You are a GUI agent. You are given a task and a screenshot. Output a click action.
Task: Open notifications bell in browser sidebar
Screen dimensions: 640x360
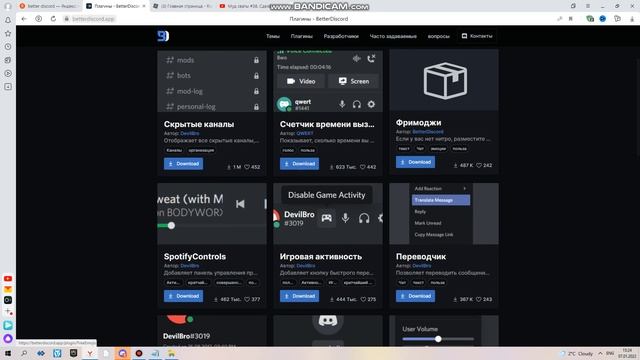(8, 20)
